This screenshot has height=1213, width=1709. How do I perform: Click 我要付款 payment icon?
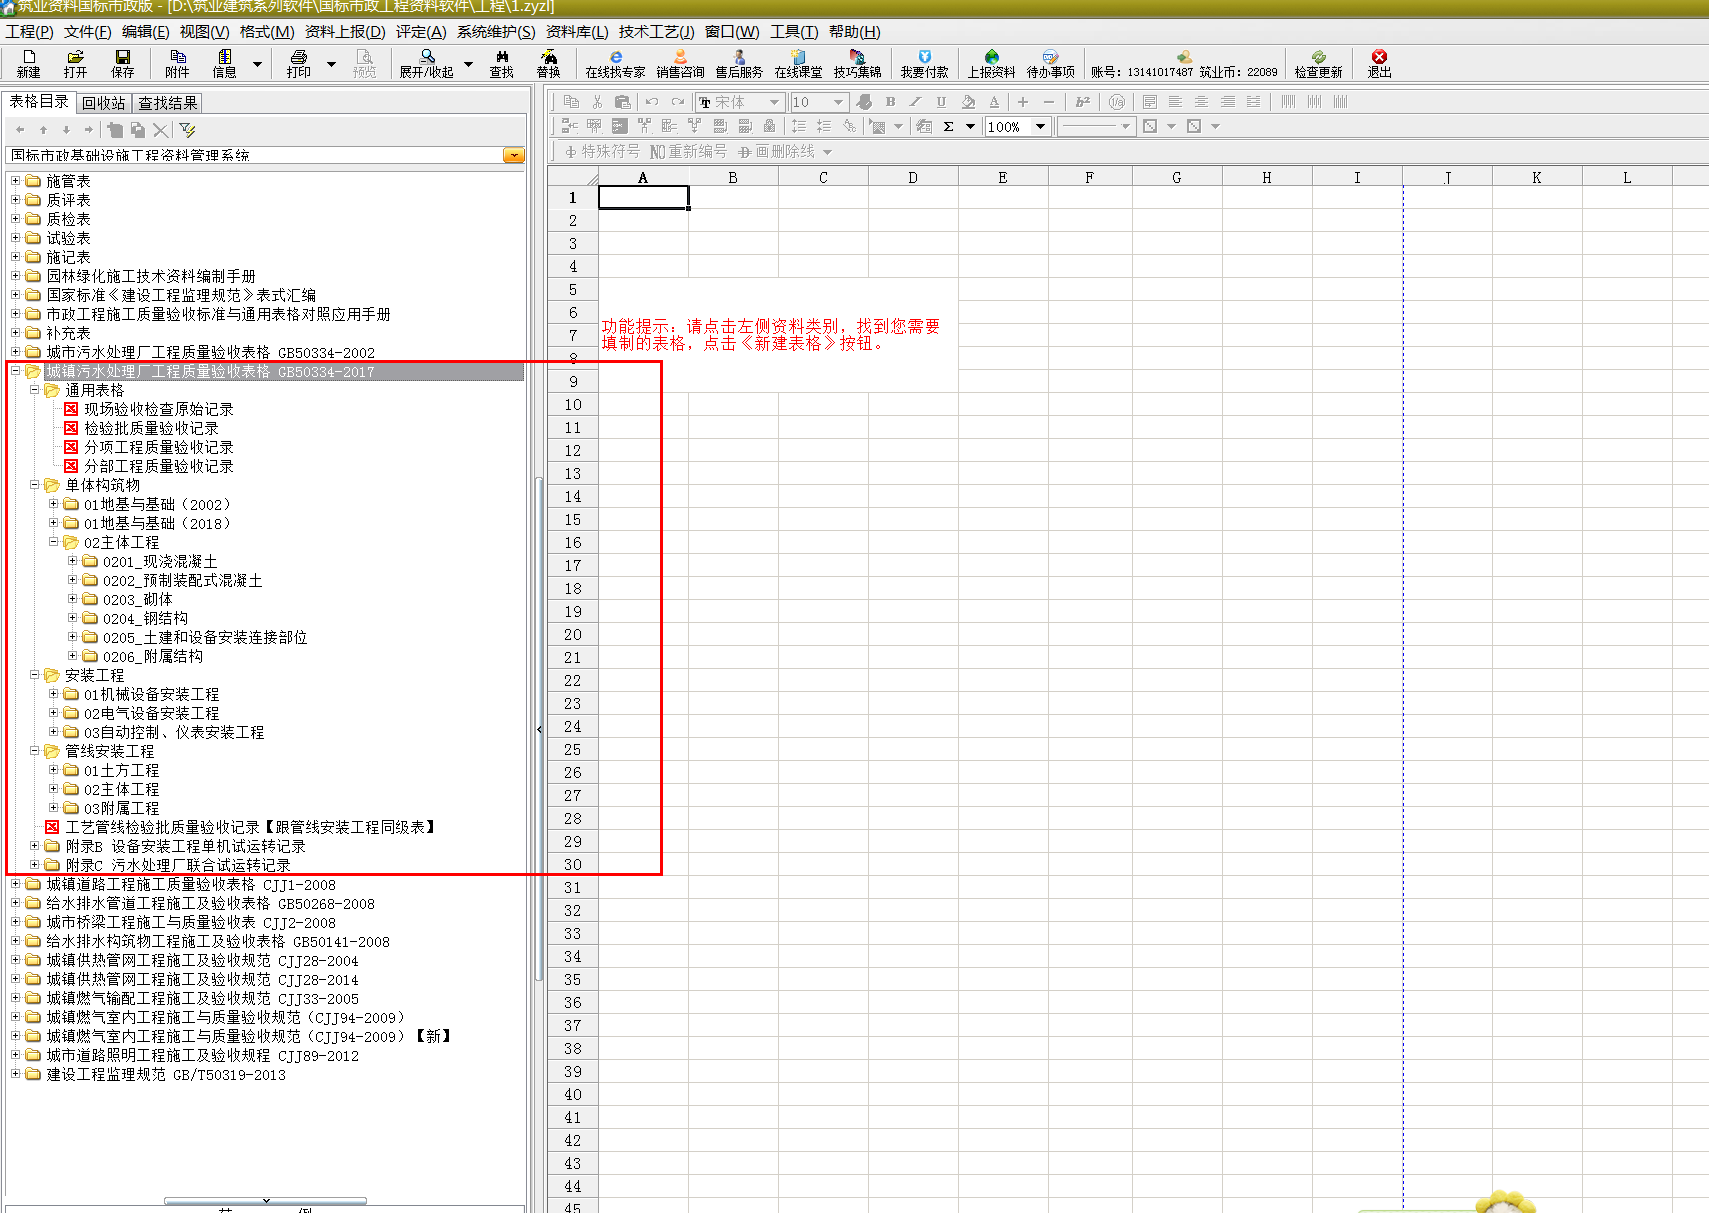coord(924,63)
